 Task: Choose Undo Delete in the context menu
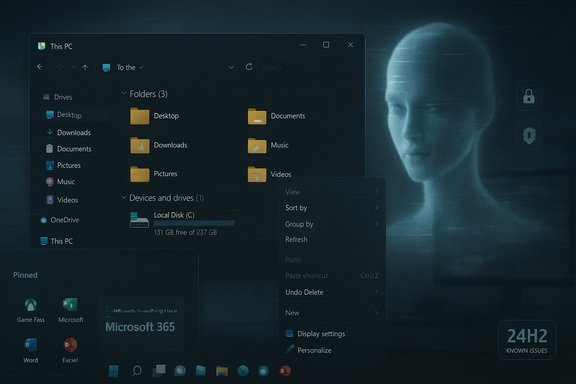tap(304, 292)
